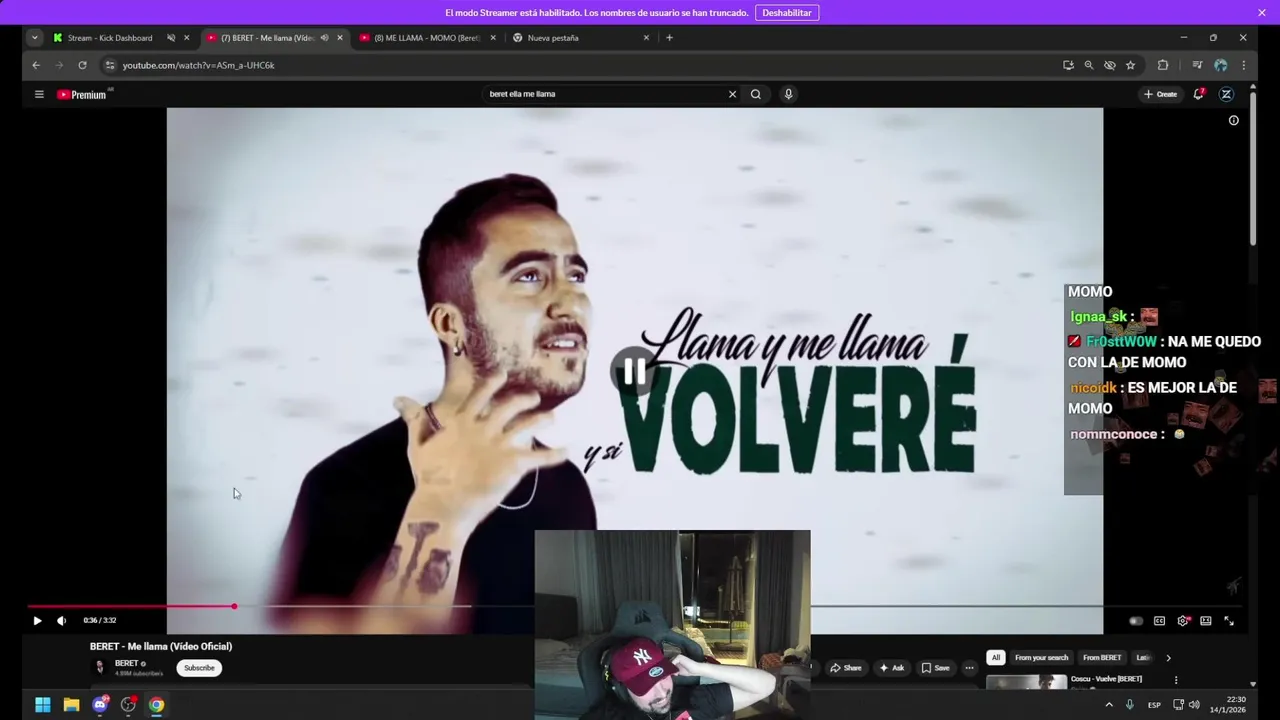This screenshot has width=1280, height=720.
Task: Show the video info card icon
Action: [1234, 120]
